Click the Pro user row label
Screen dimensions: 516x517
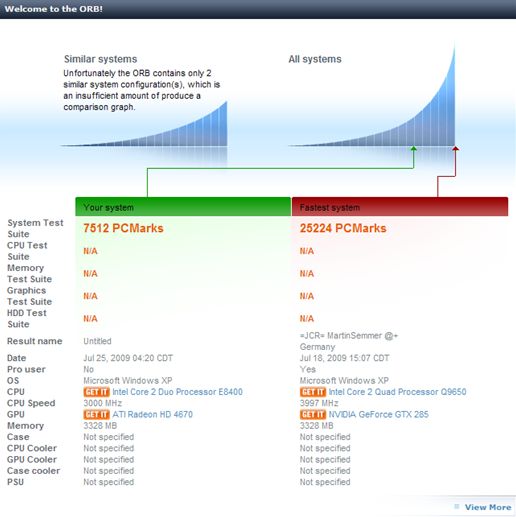(26, 369)
